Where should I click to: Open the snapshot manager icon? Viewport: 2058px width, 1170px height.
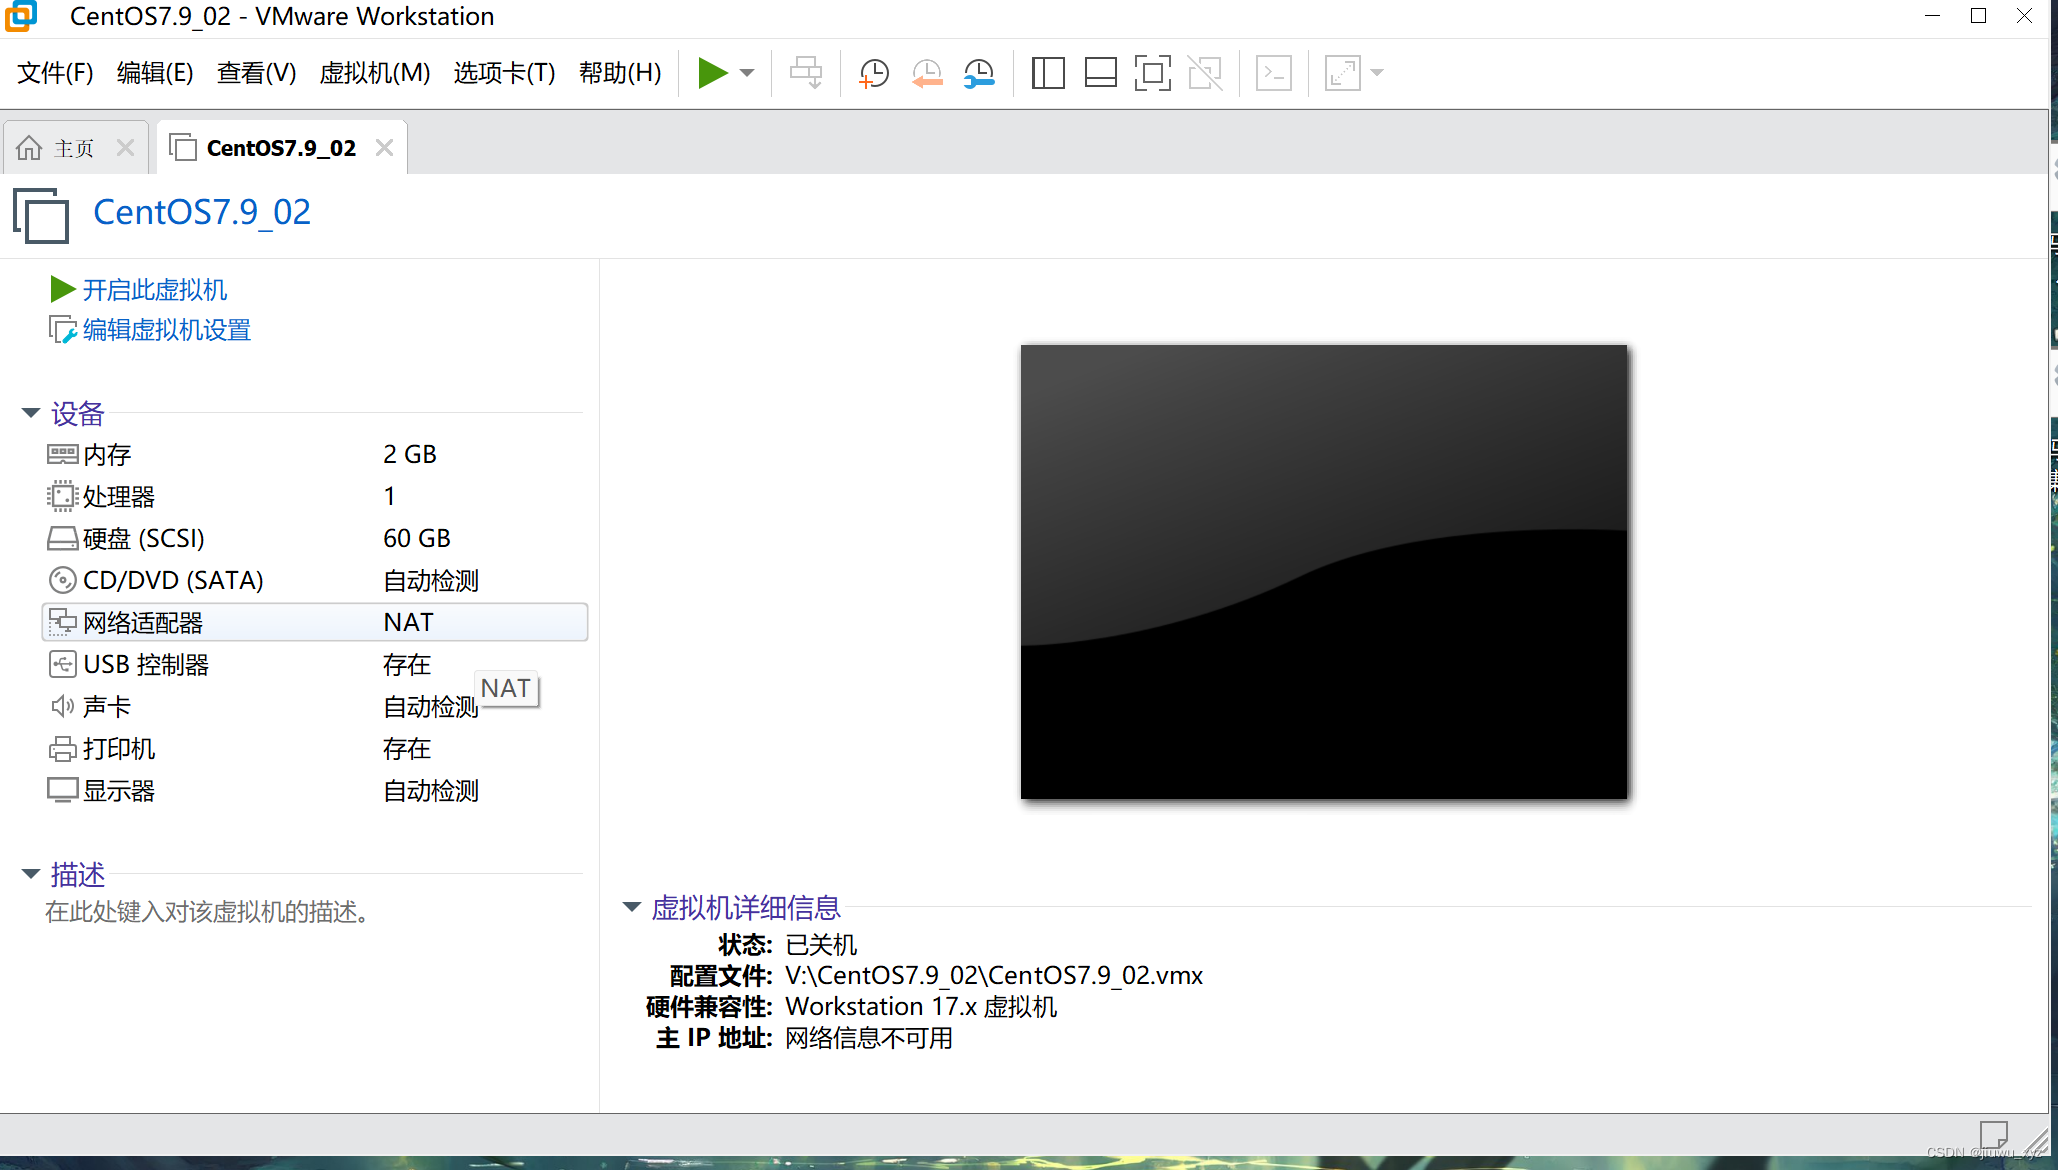(x=979, y=73)
